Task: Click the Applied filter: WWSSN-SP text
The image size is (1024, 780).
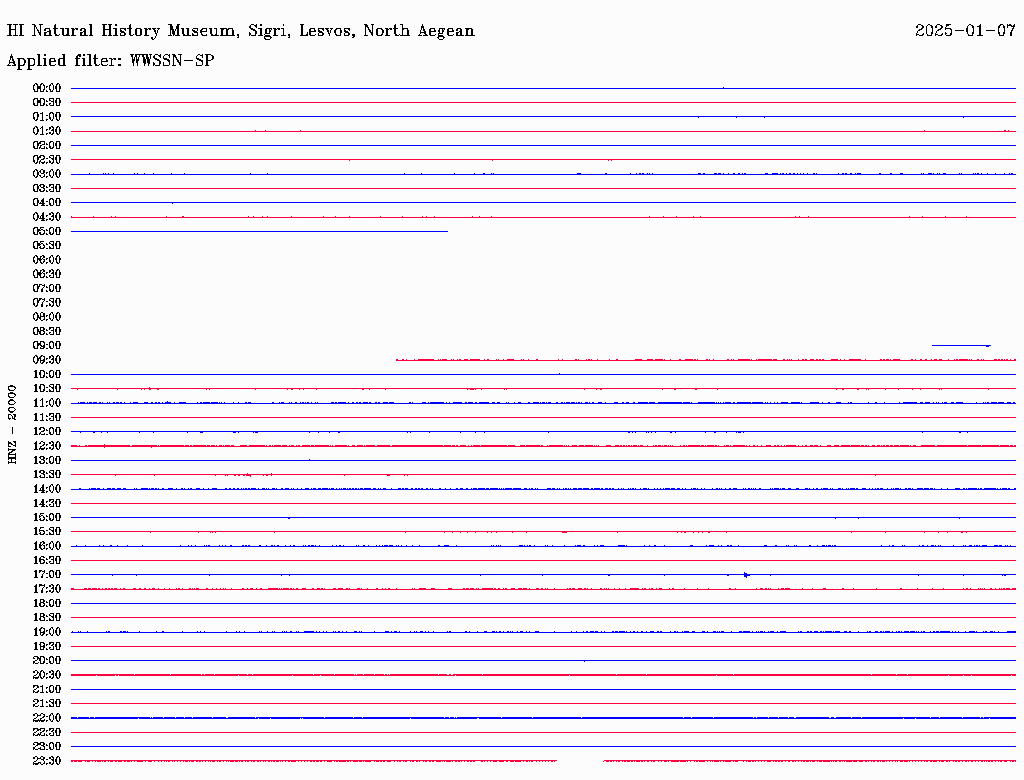Action: click(x=110, y=61)
